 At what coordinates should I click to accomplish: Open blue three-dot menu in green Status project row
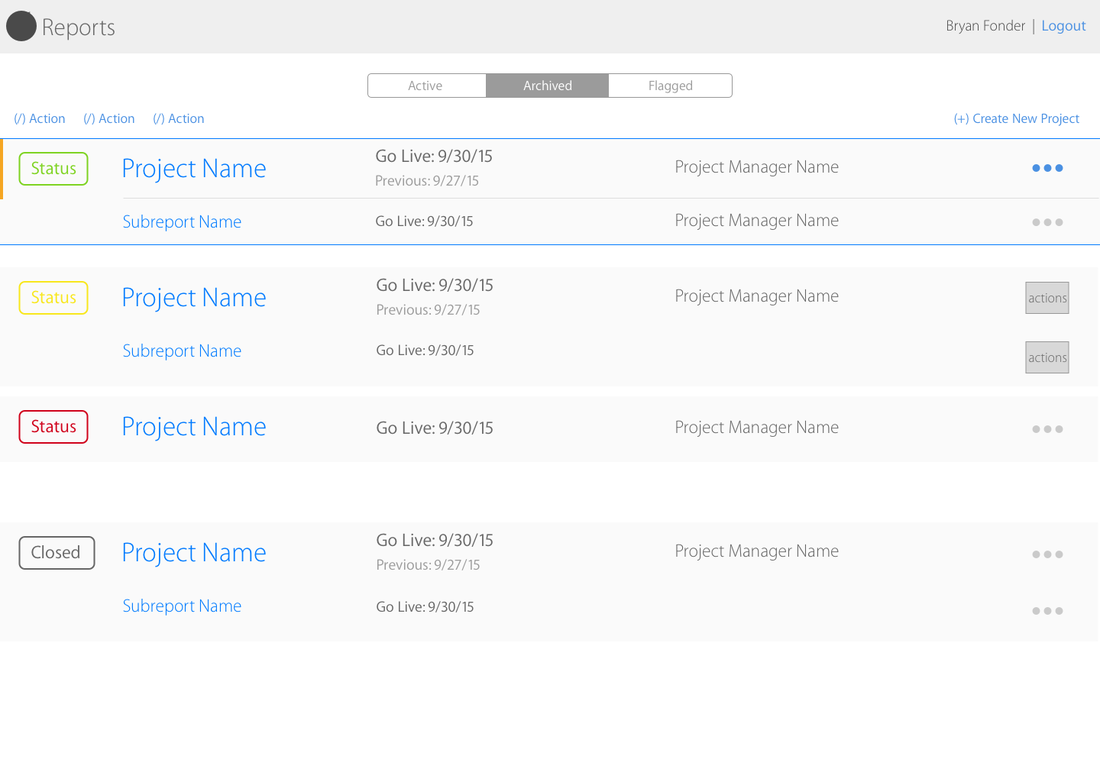click(x=1047, y=168)
